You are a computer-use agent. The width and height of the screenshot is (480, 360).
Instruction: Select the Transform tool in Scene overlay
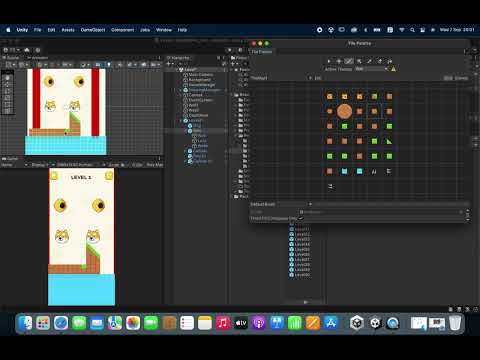[x=7, y=111]
